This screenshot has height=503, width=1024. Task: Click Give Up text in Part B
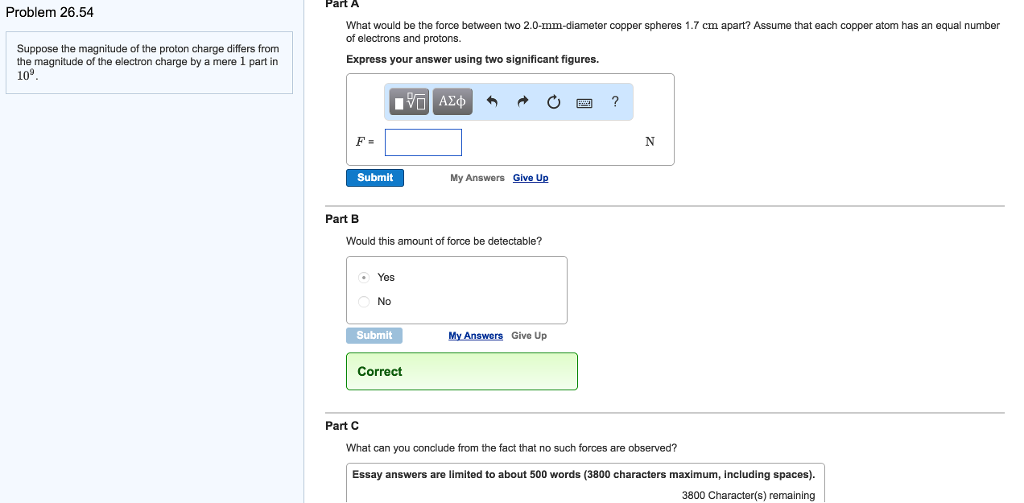[x=529, y=336]
